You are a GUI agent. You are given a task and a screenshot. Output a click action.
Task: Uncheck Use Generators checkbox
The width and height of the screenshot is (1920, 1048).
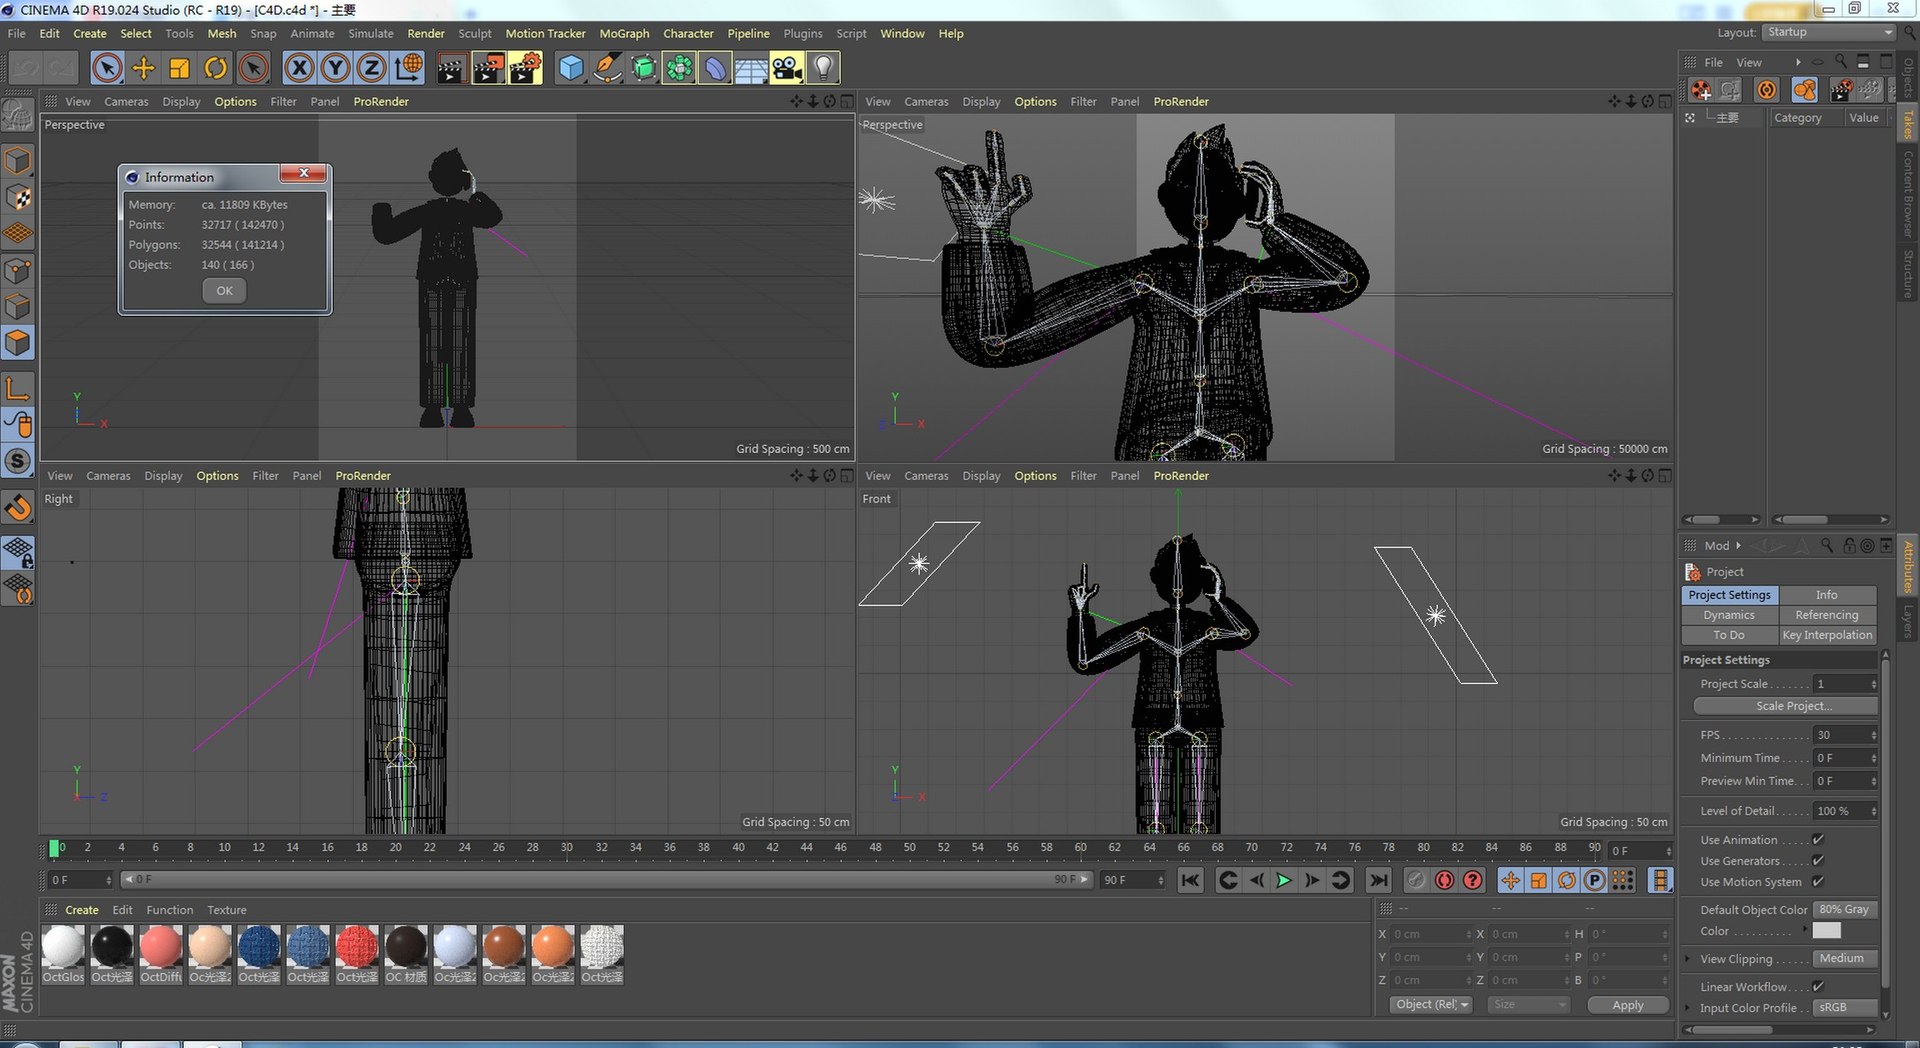(1818, 861)
